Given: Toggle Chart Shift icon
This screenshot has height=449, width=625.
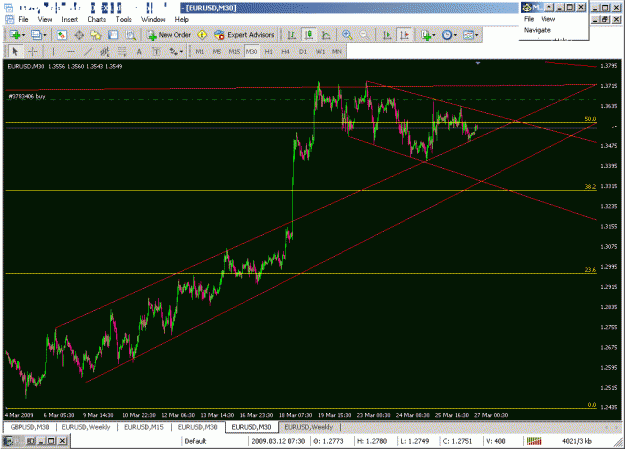Looking at the screenshot, I should coord(405,35).
